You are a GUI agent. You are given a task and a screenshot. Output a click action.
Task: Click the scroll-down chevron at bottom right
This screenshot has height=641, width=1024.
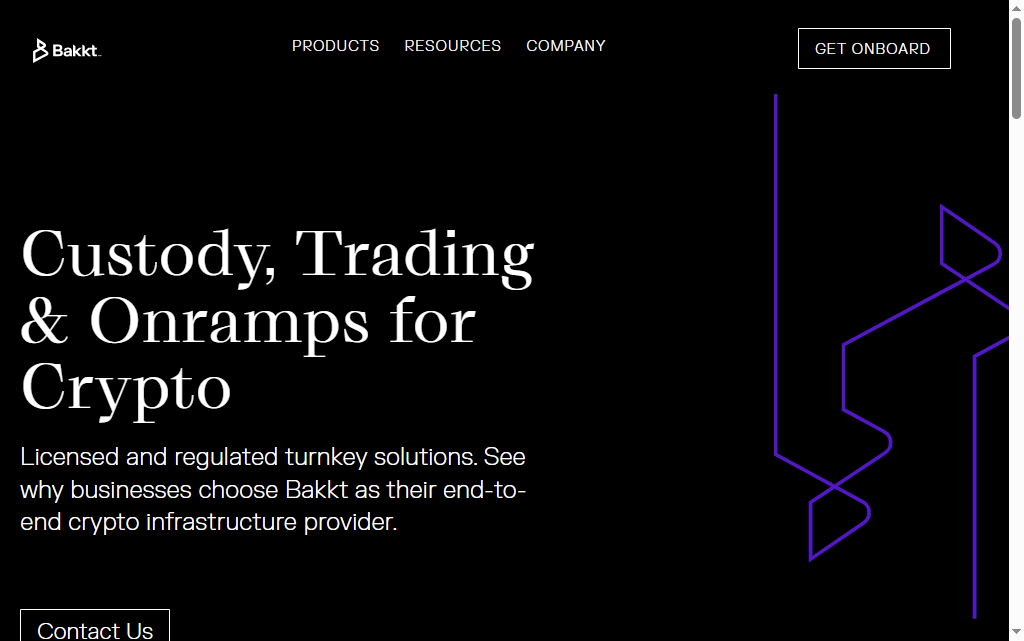click(1016, 633)
